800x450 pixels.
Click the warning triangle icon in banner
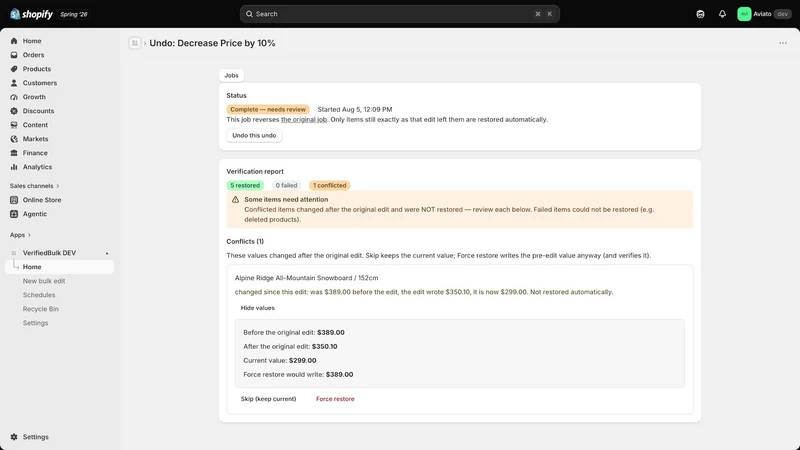click(x=235, y=199)
